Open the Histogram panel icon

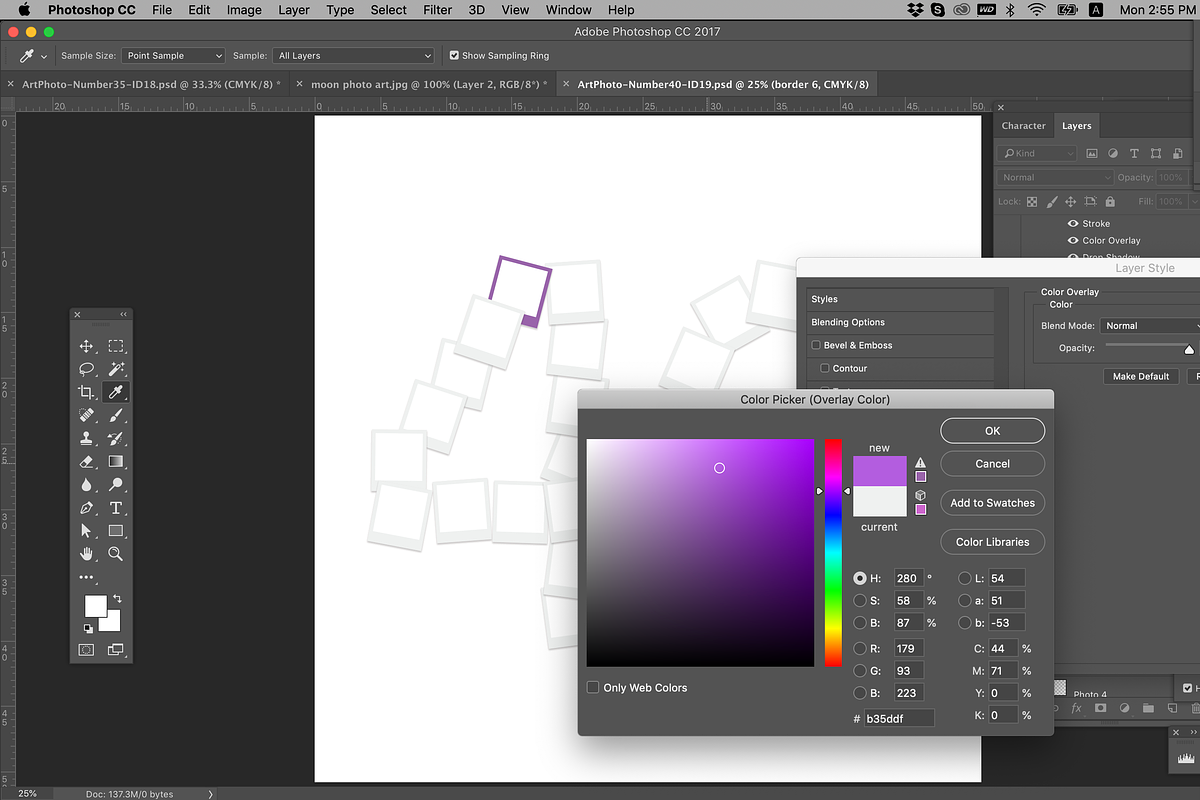coord(1186,758)
